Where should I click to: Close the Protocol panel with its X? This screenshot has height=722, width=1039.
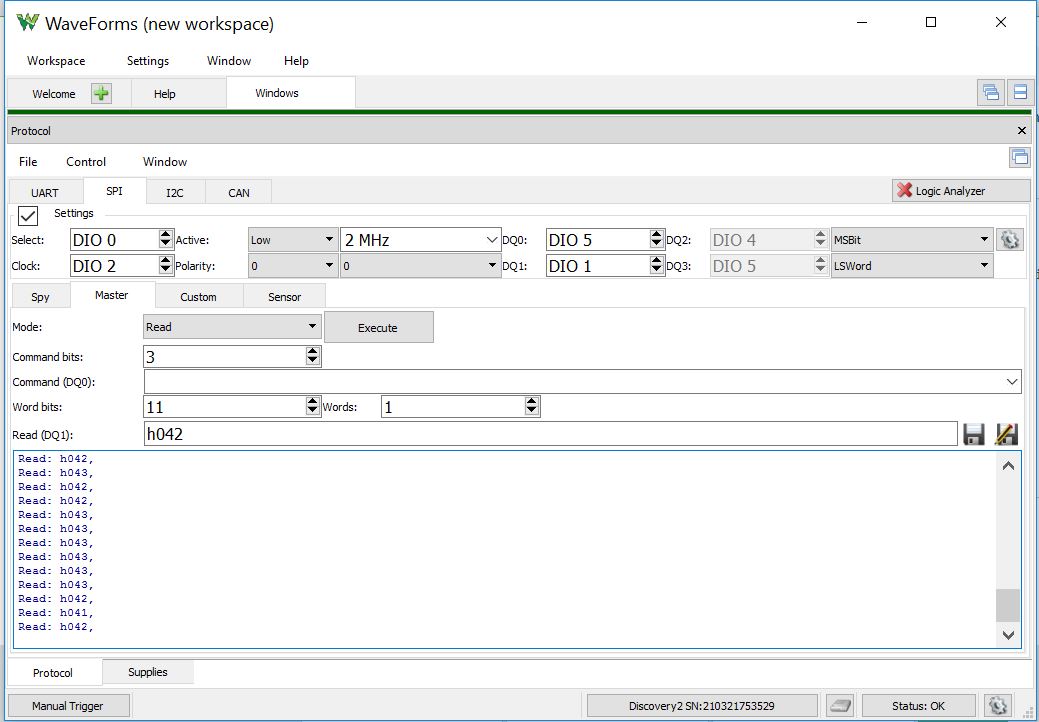tap(1021, 130)
